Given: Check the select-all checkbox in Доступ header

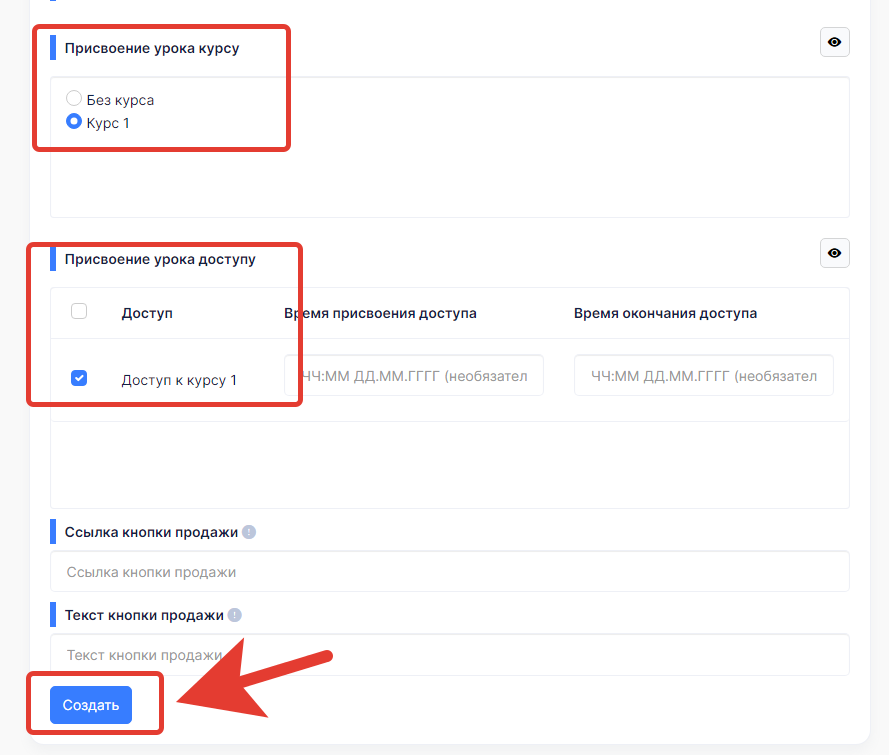Looking at the screenshot, I should [x=79, y=311].
